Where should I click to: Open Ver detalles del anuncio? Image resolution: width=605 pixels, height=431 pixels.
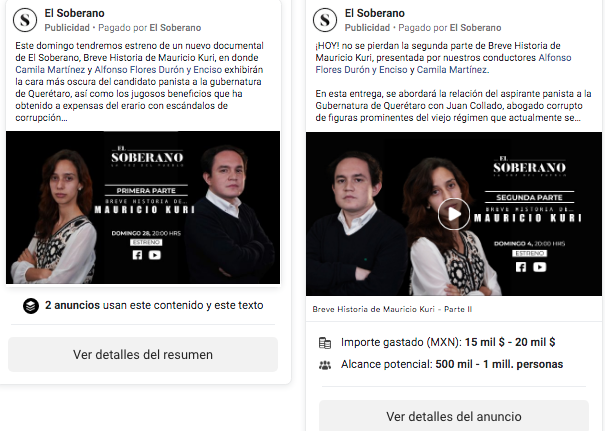coord(454,416)
